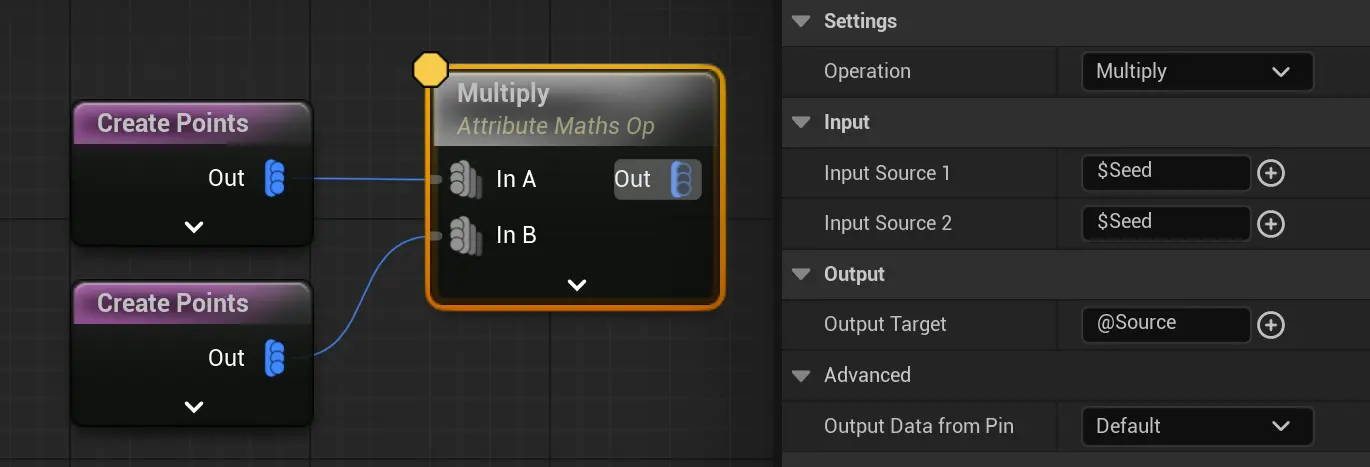Expand the top Create Points node chevron
1370x467 pixels.
pos(194,227)
